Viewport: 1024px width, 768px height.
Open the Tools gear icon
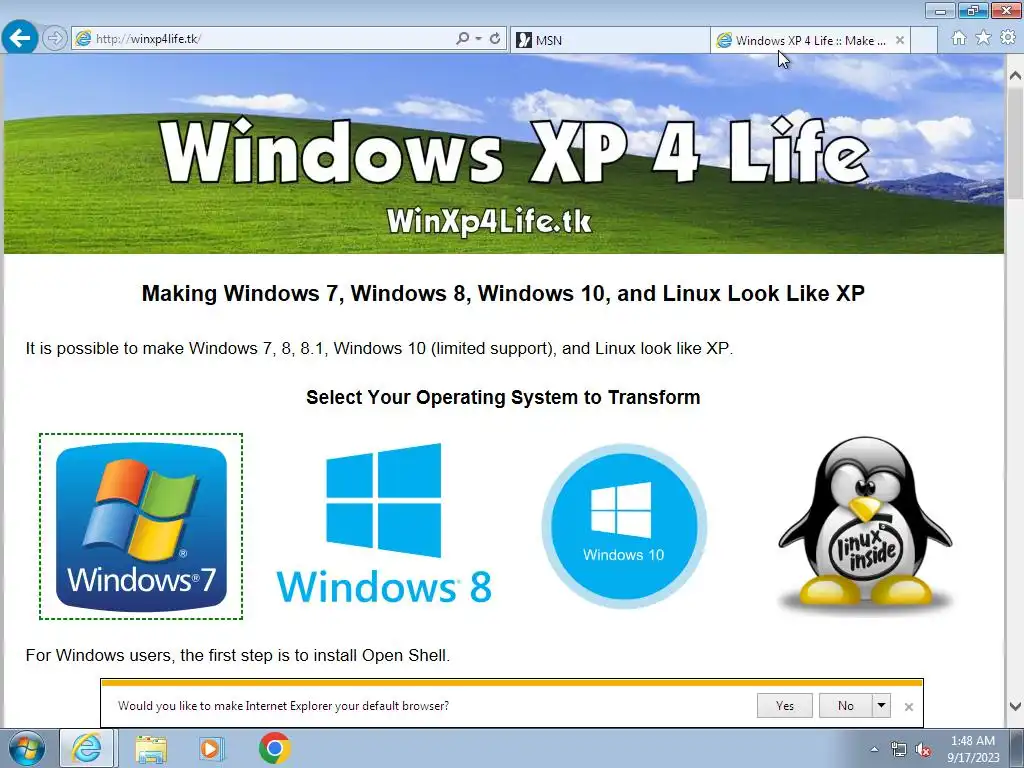point(1008,38)
